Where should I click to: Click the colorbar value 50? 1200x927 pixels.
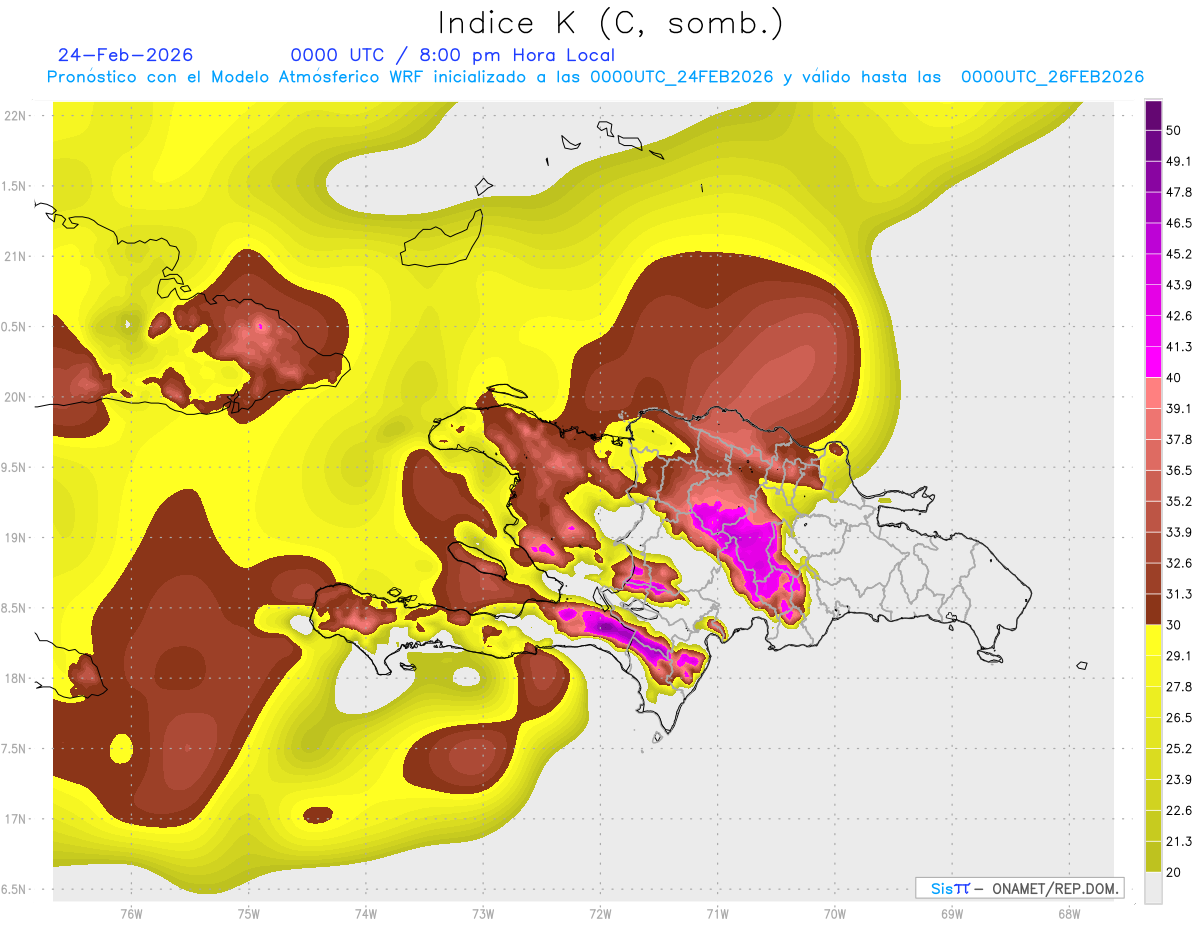(1175, 130)
